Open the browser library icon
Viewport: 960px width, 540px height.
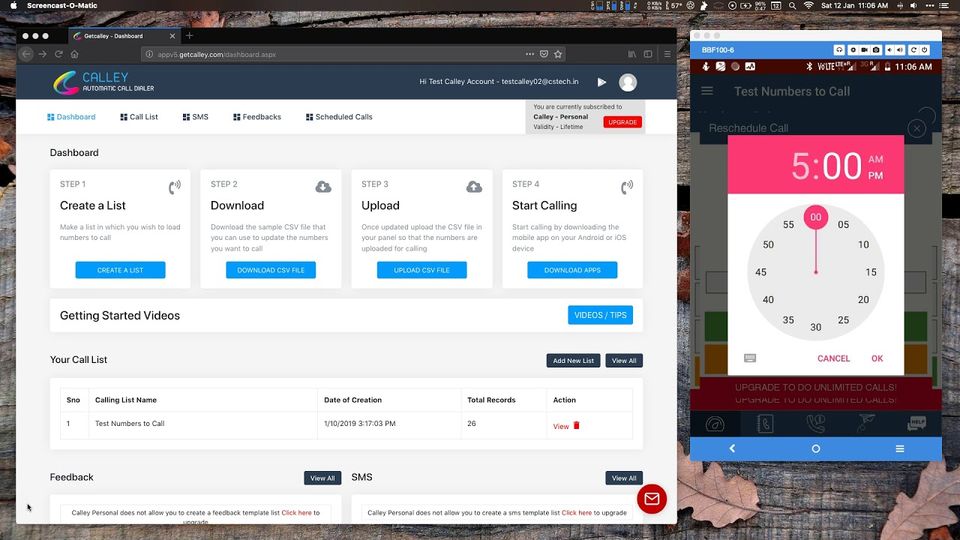pos(632,54)
